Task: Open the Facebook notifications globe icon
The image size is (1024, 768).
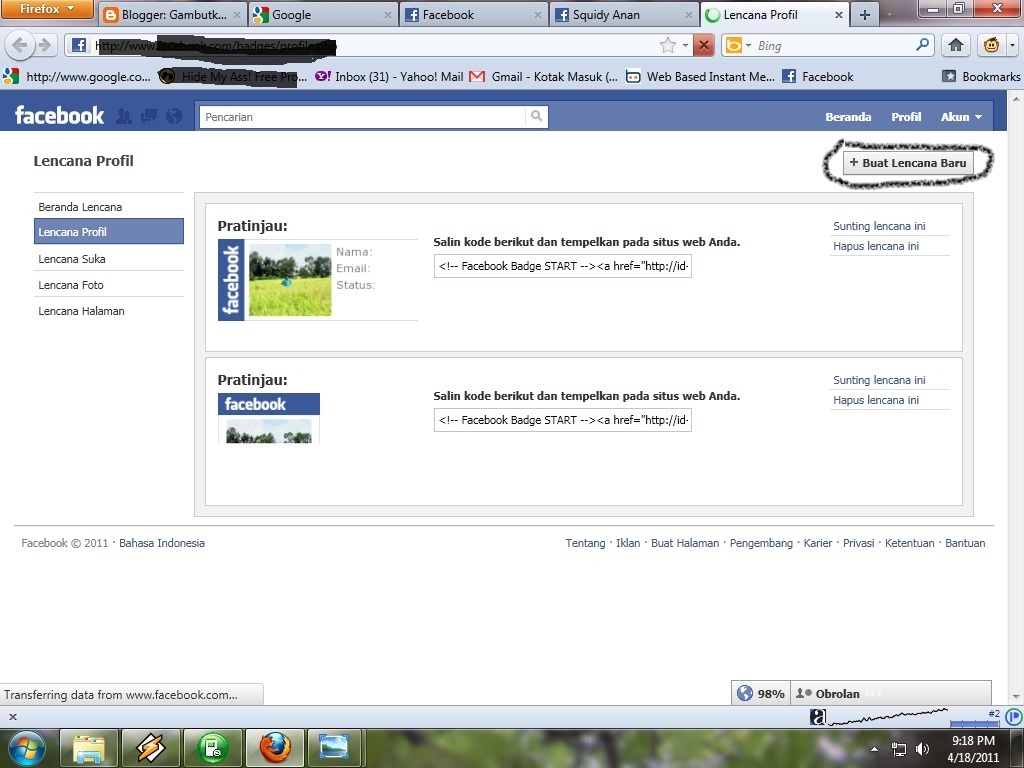Action: [174, 116]
